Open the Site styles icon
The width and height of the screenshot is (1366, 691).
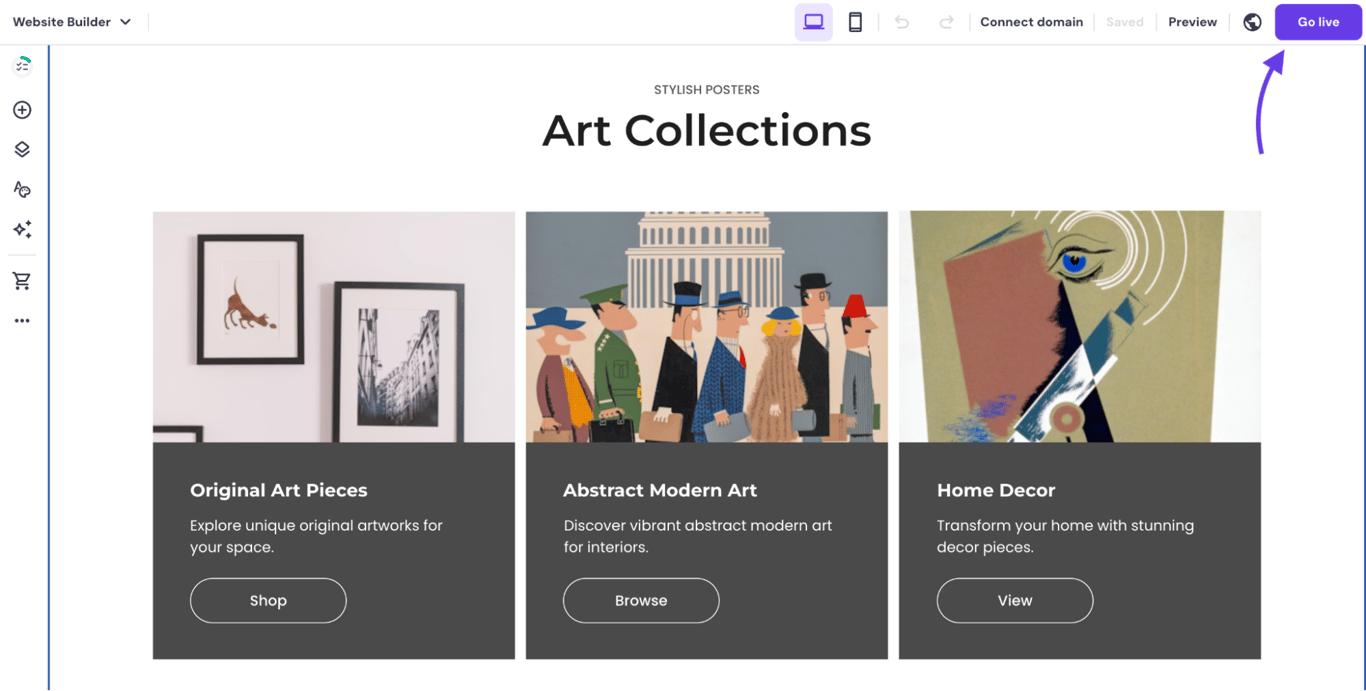(21, 189)
